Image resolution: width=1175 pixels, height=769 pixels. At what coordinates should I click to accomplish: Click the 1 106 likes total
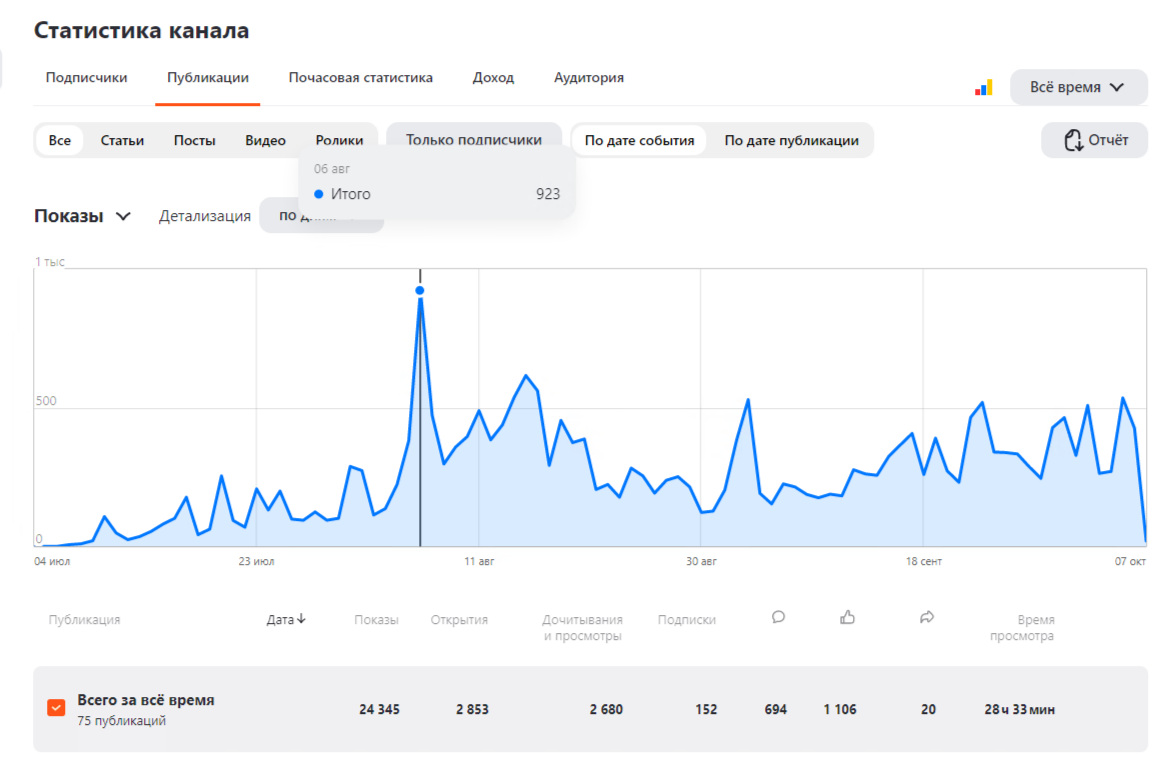click(840, 709)
